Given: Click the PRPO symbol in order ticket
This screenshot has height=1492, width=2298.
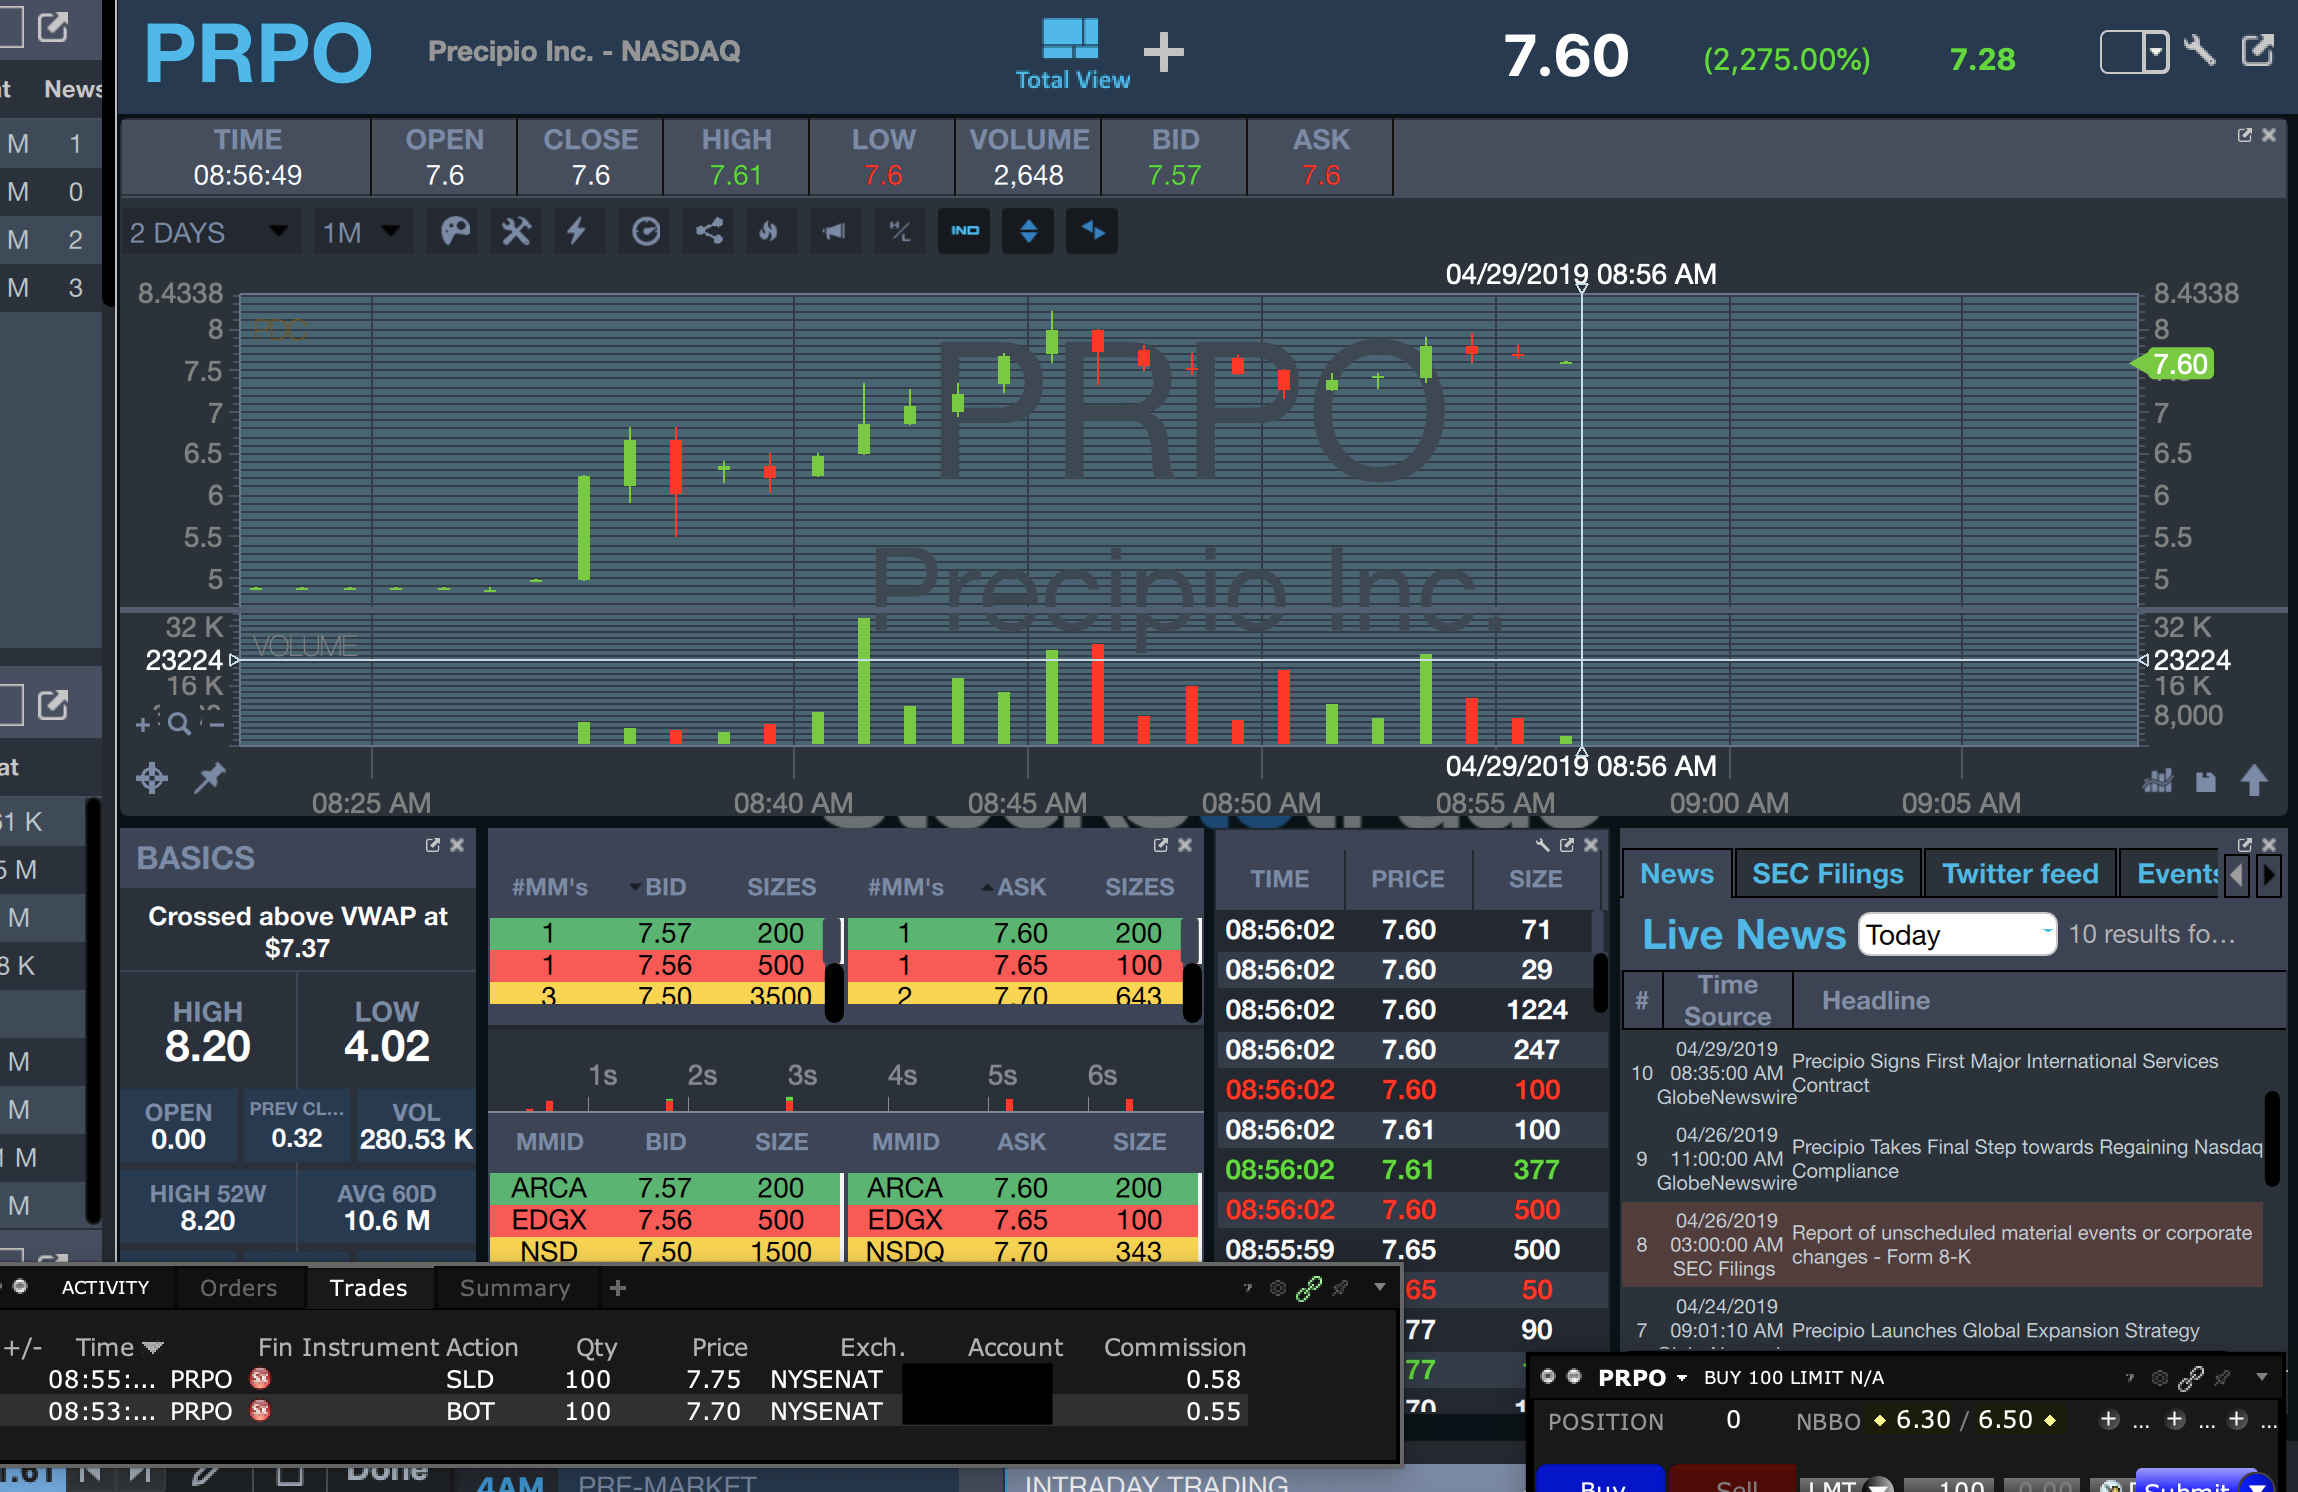Looking at the screenshot, I should click(x=1632, y=1377).
